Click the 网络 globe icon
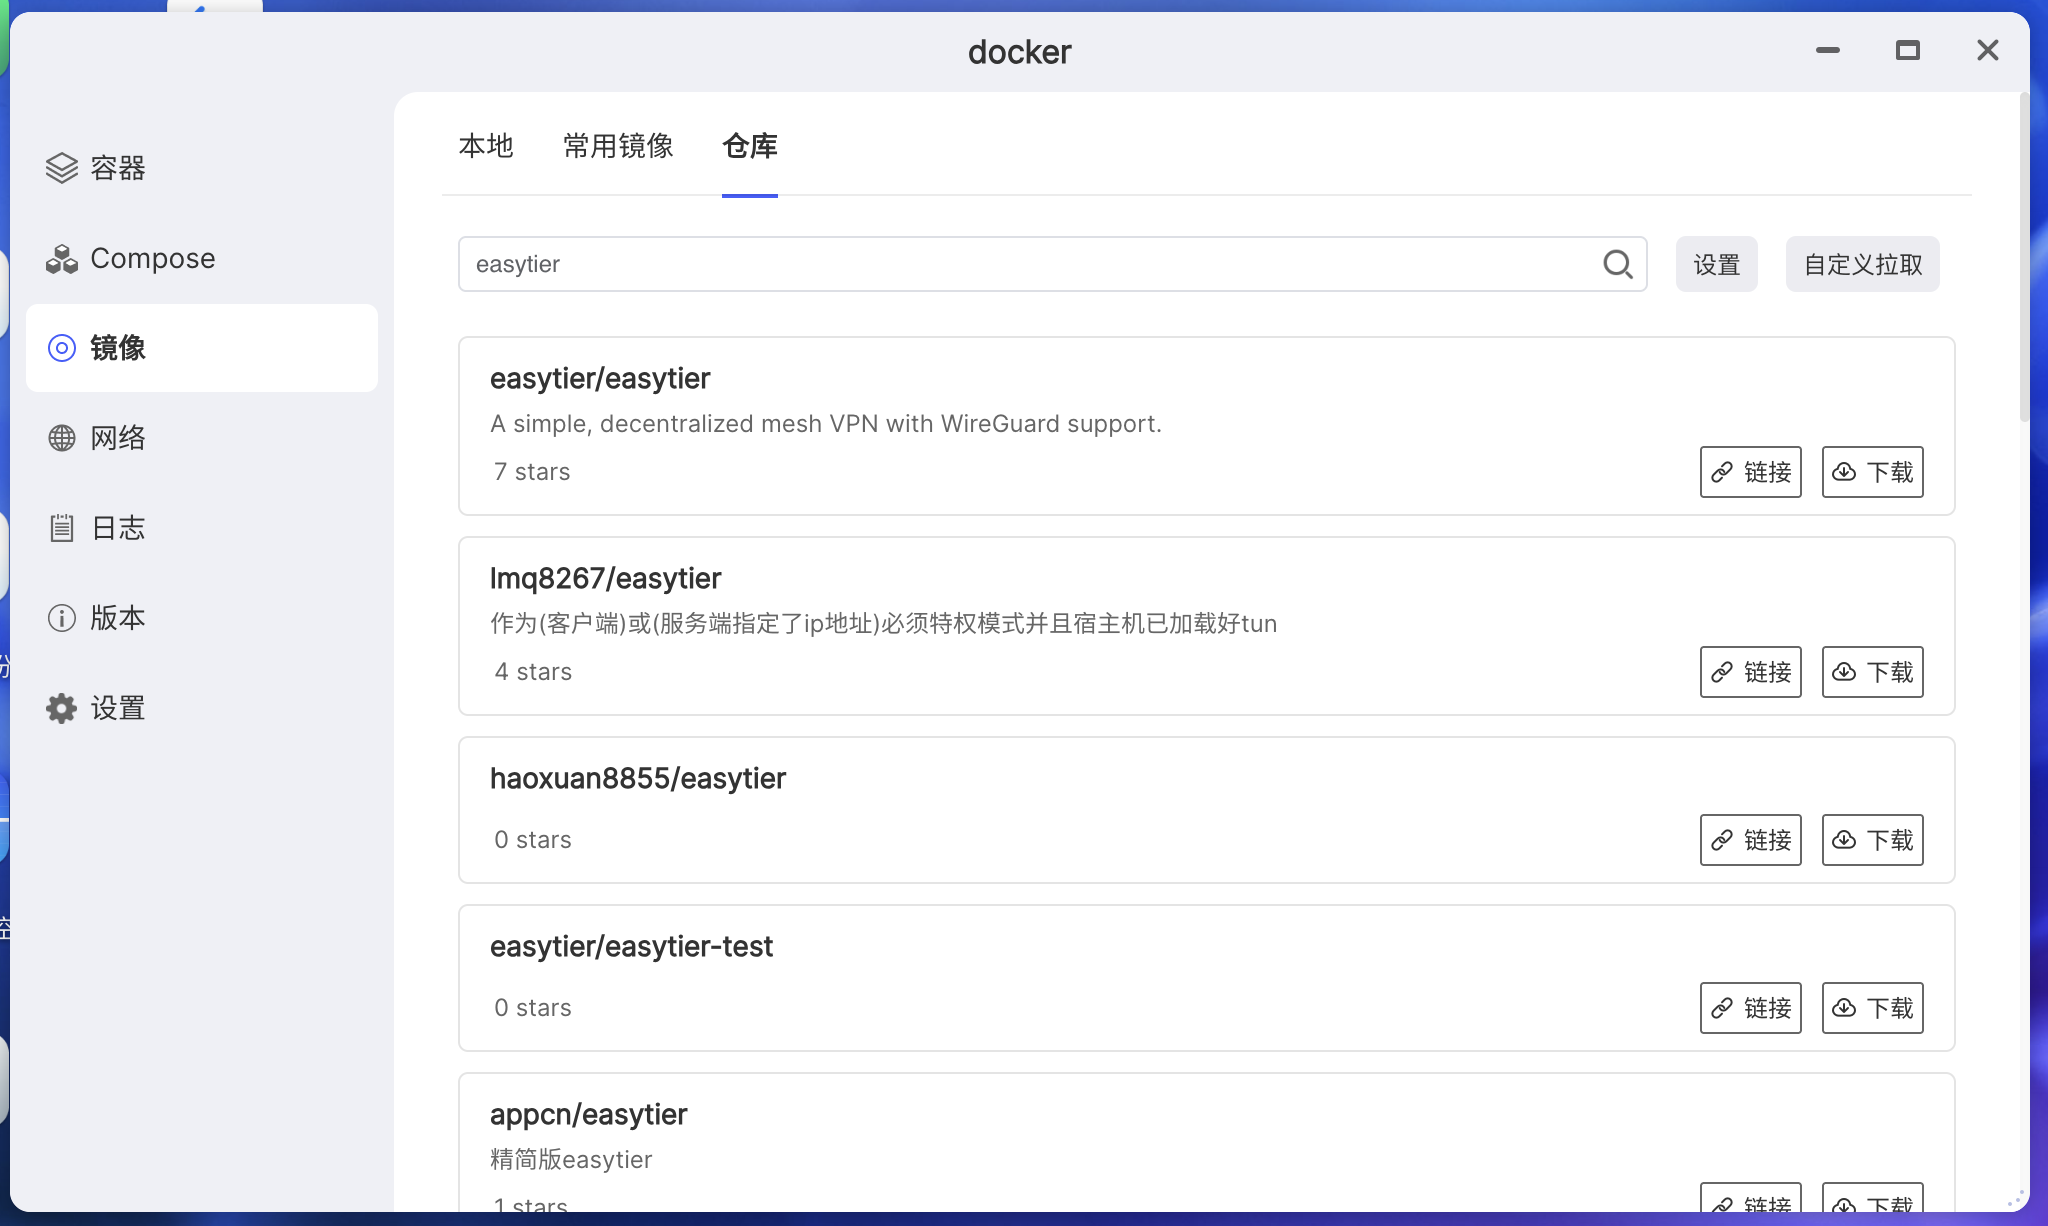2048x1226 pixels. tap(62, 438)
